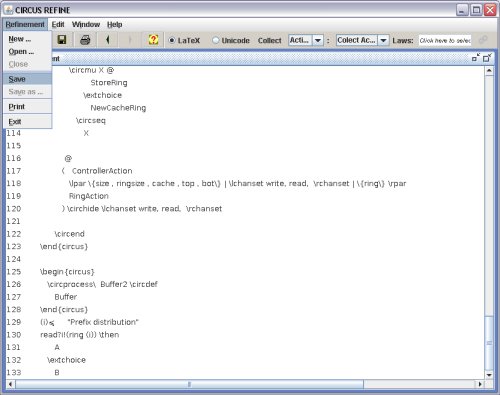
Task: Expand the Colect Ac... dropdown
Action: (383, 40)
